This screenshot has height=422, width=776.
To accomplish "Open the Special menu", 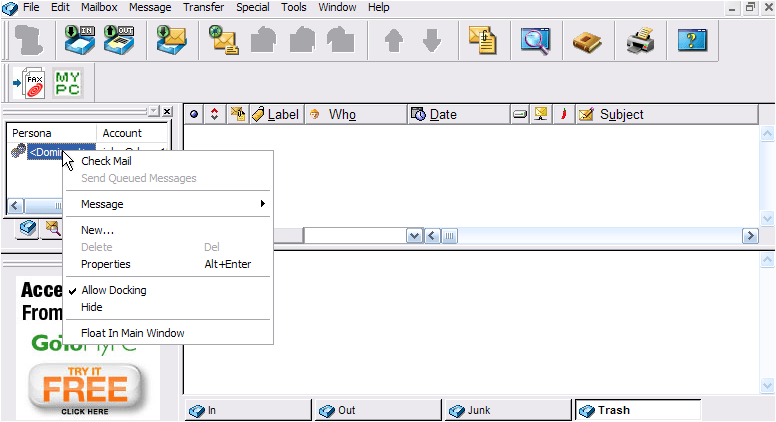I will point(252,7).
